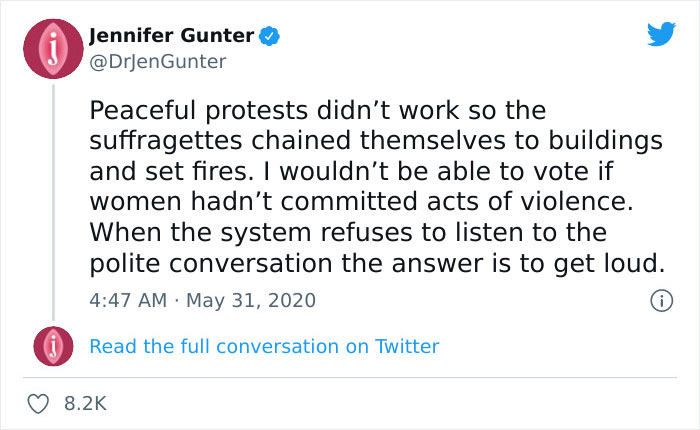Open the Twitter bird logo
This screenshot has height=430, width=700.
point(661,34)
